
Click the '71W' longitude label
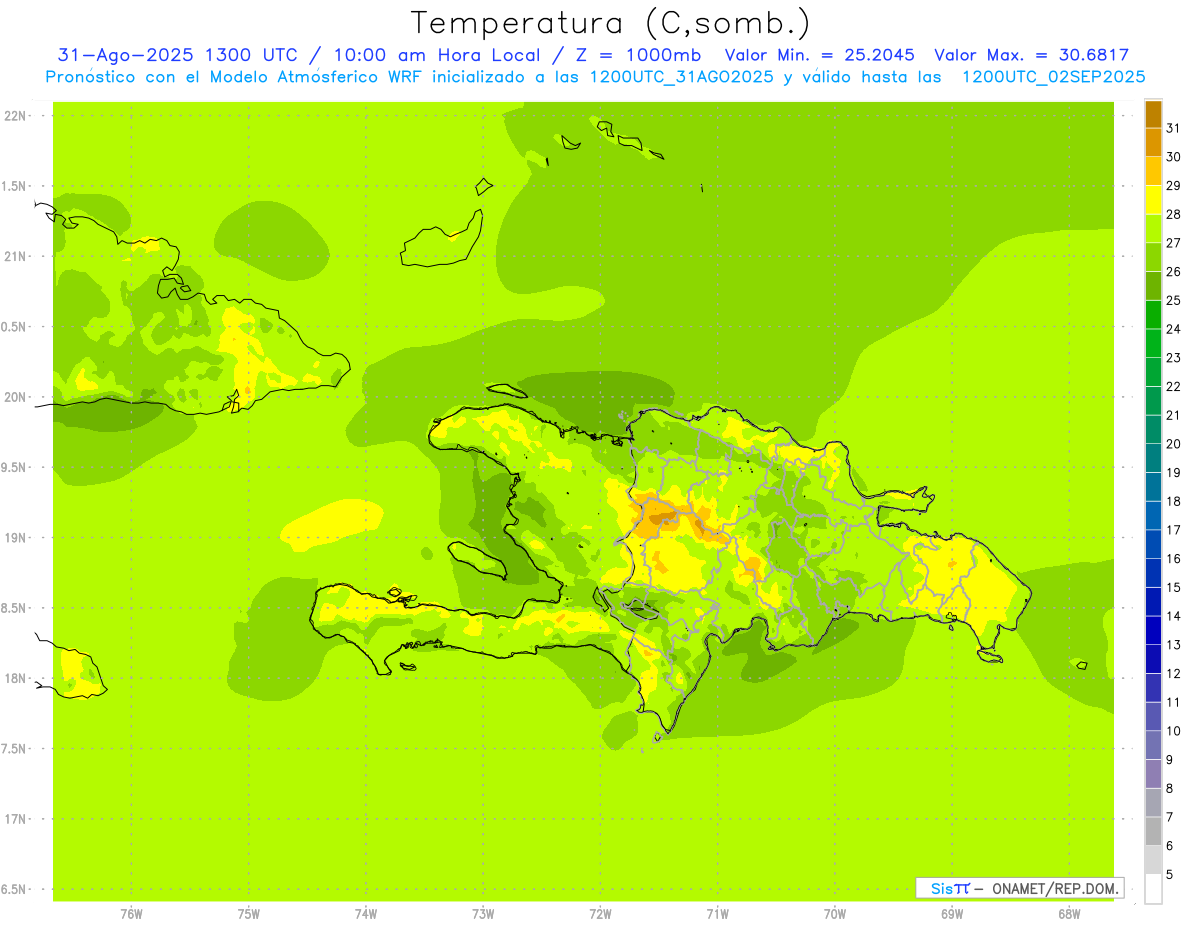717,914
